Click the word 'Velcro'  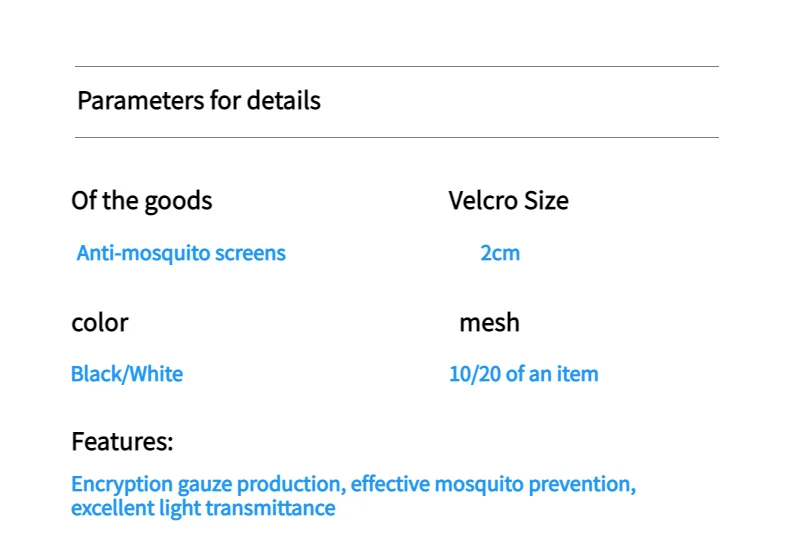[478, 201]
